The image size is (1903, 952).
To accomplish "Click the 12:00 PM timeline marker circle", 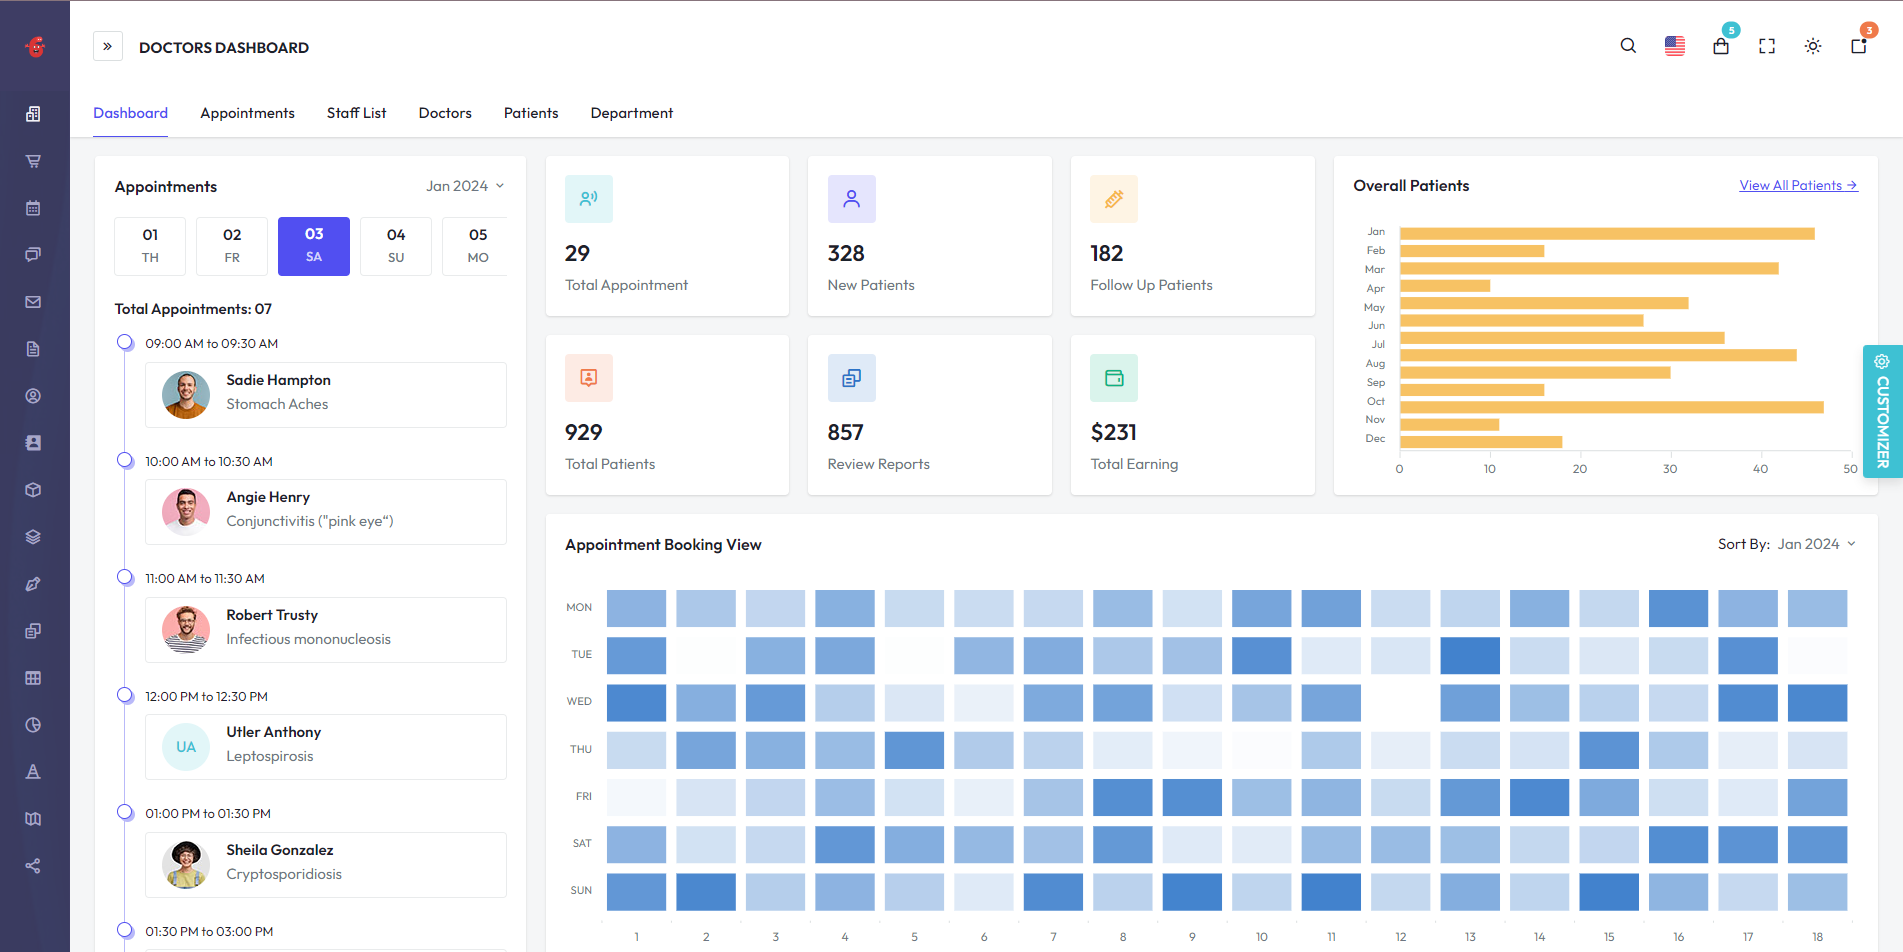I will tap(125, 695).
